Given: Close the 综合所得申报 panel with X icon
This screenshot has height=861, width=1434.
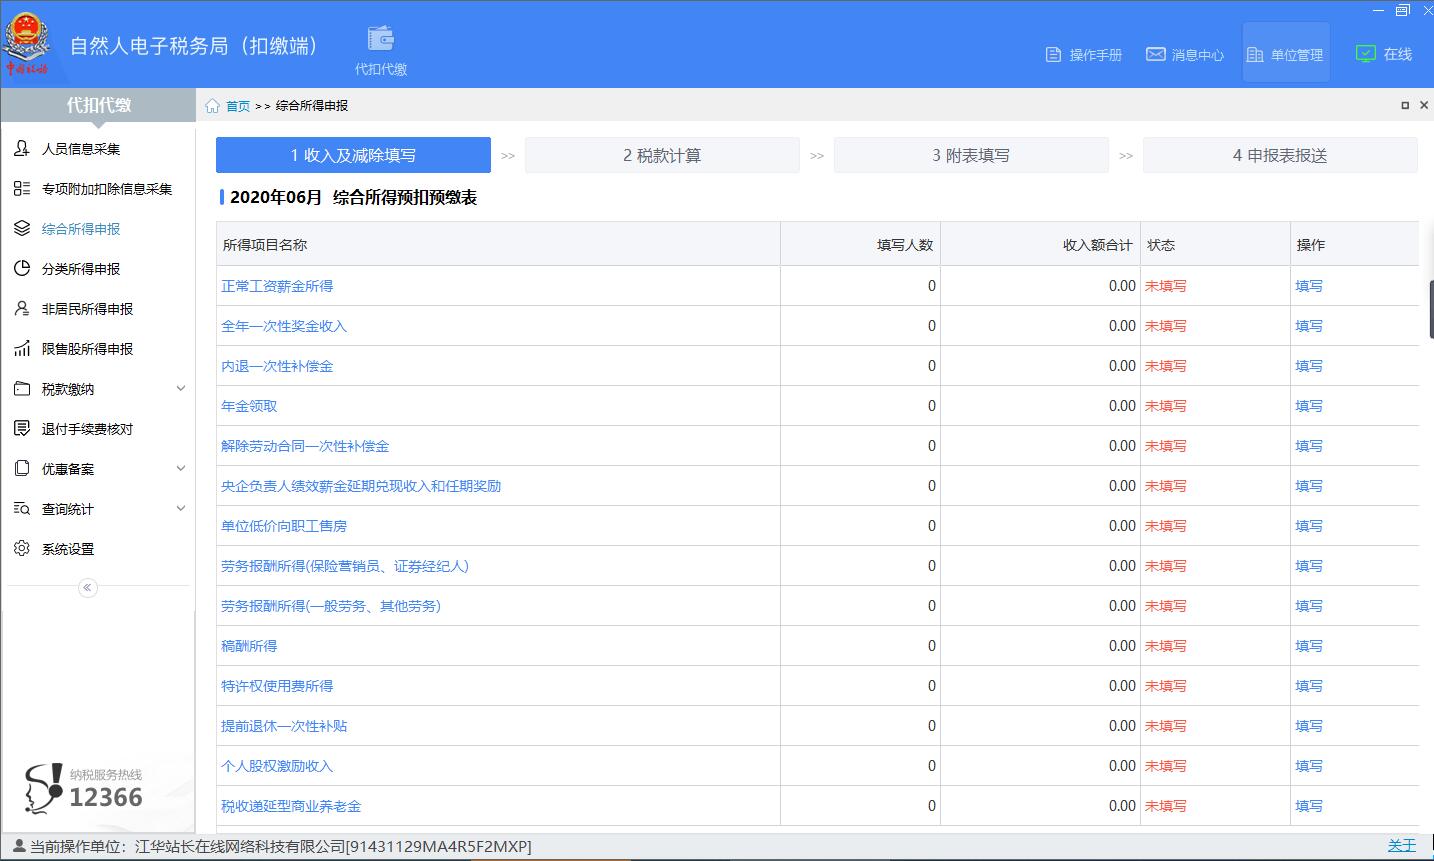Looking at the screenshot, I should click(x=1424, y=105).
